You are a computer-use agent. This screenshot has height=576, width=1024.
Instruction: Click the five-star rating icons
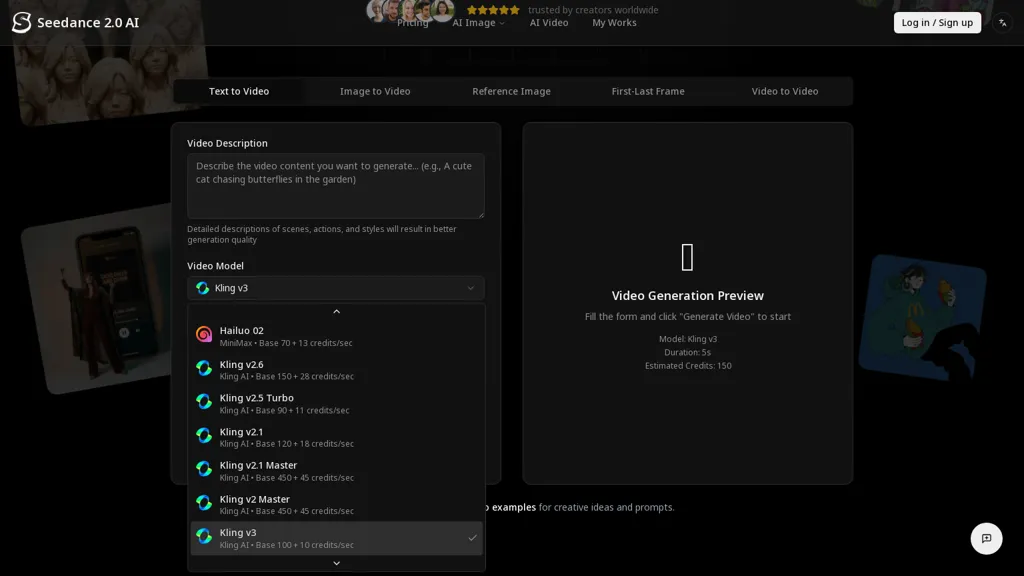click(493, 10)
